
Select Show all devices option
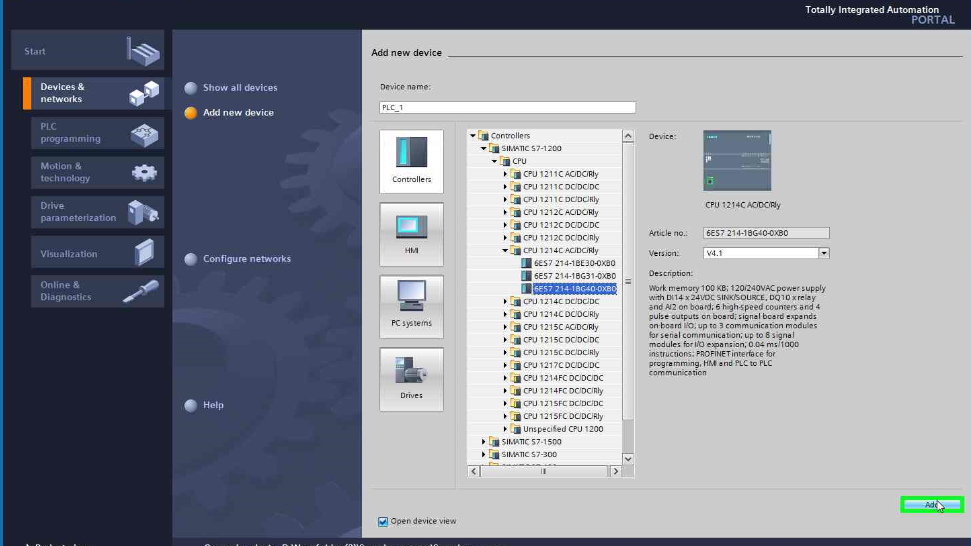pos(231,88)
